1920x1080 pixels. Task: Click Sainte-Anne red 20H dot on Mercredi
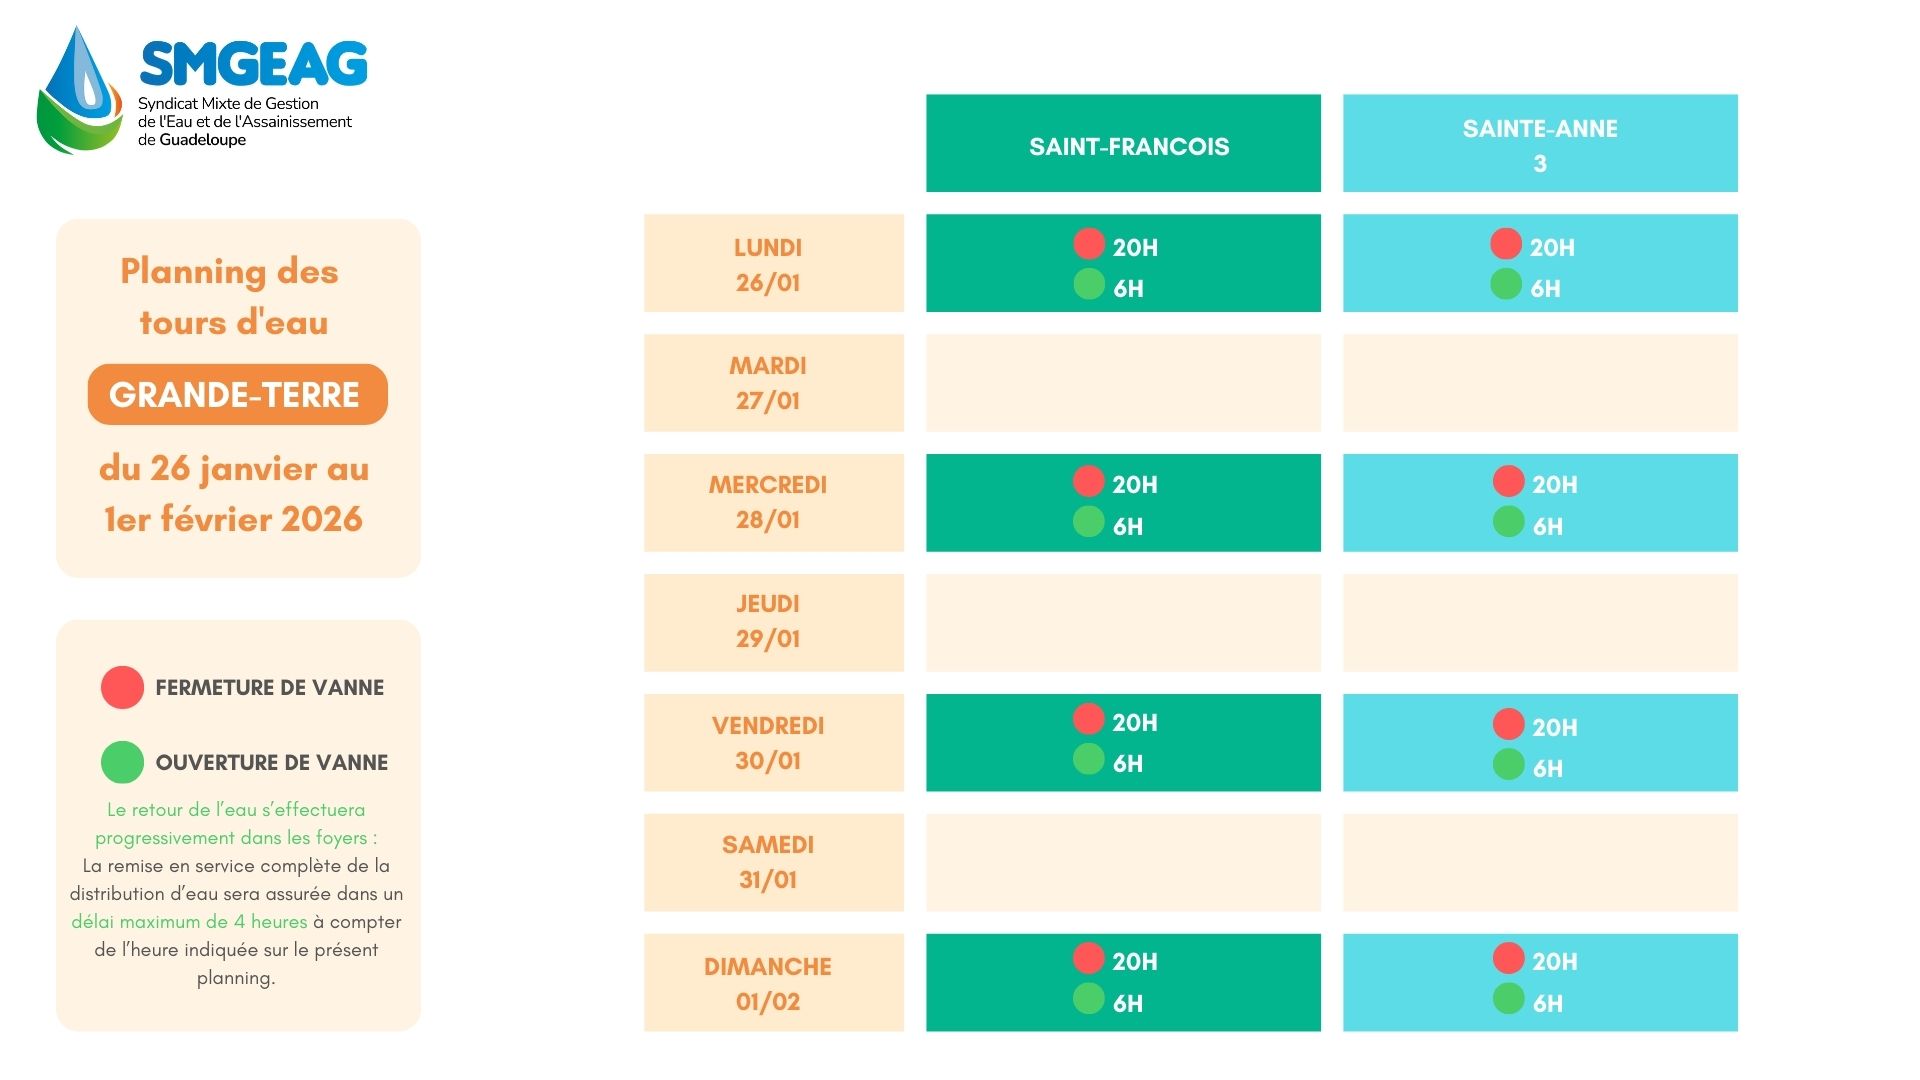(x=1508, y=481)
